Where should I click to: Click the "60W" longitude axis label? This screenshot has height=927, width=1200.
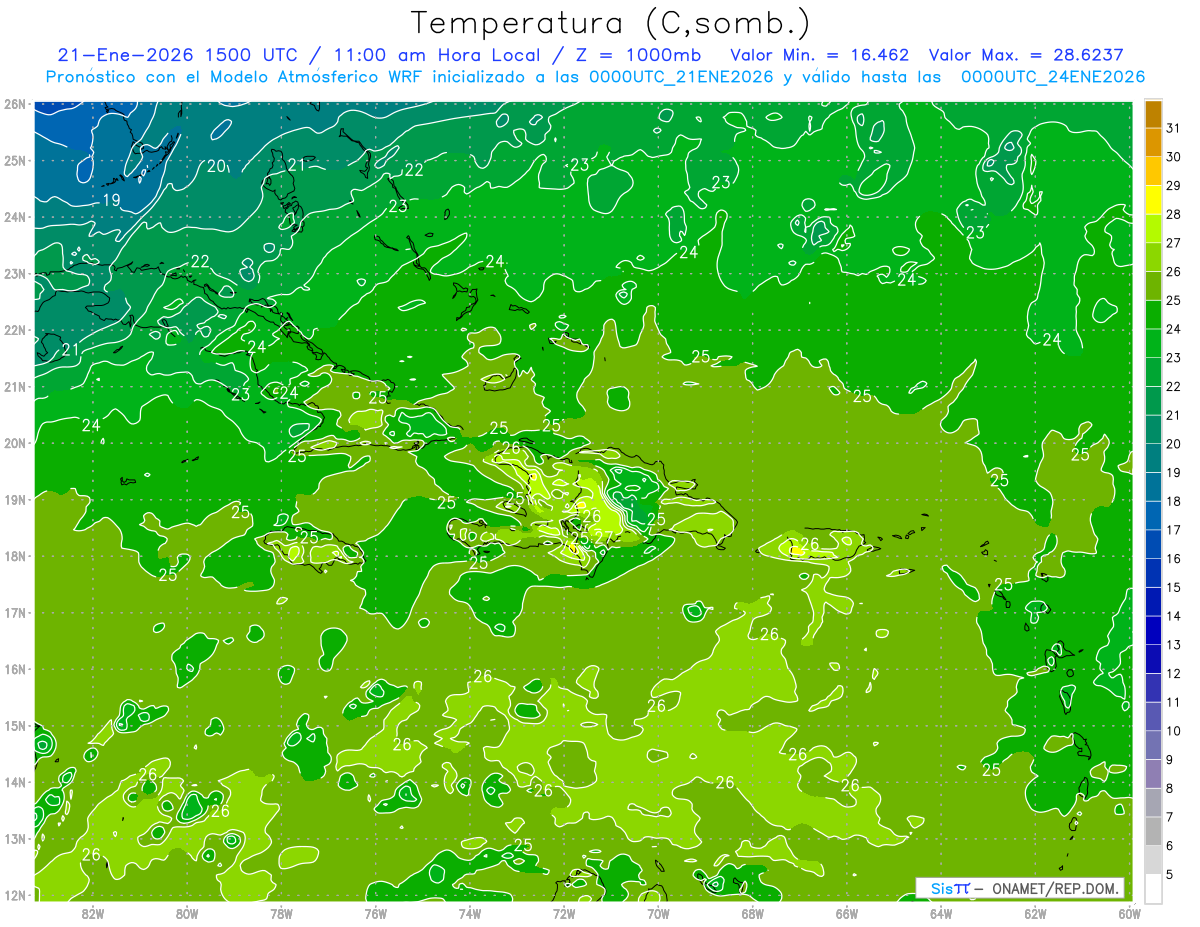pos(1130,913)
